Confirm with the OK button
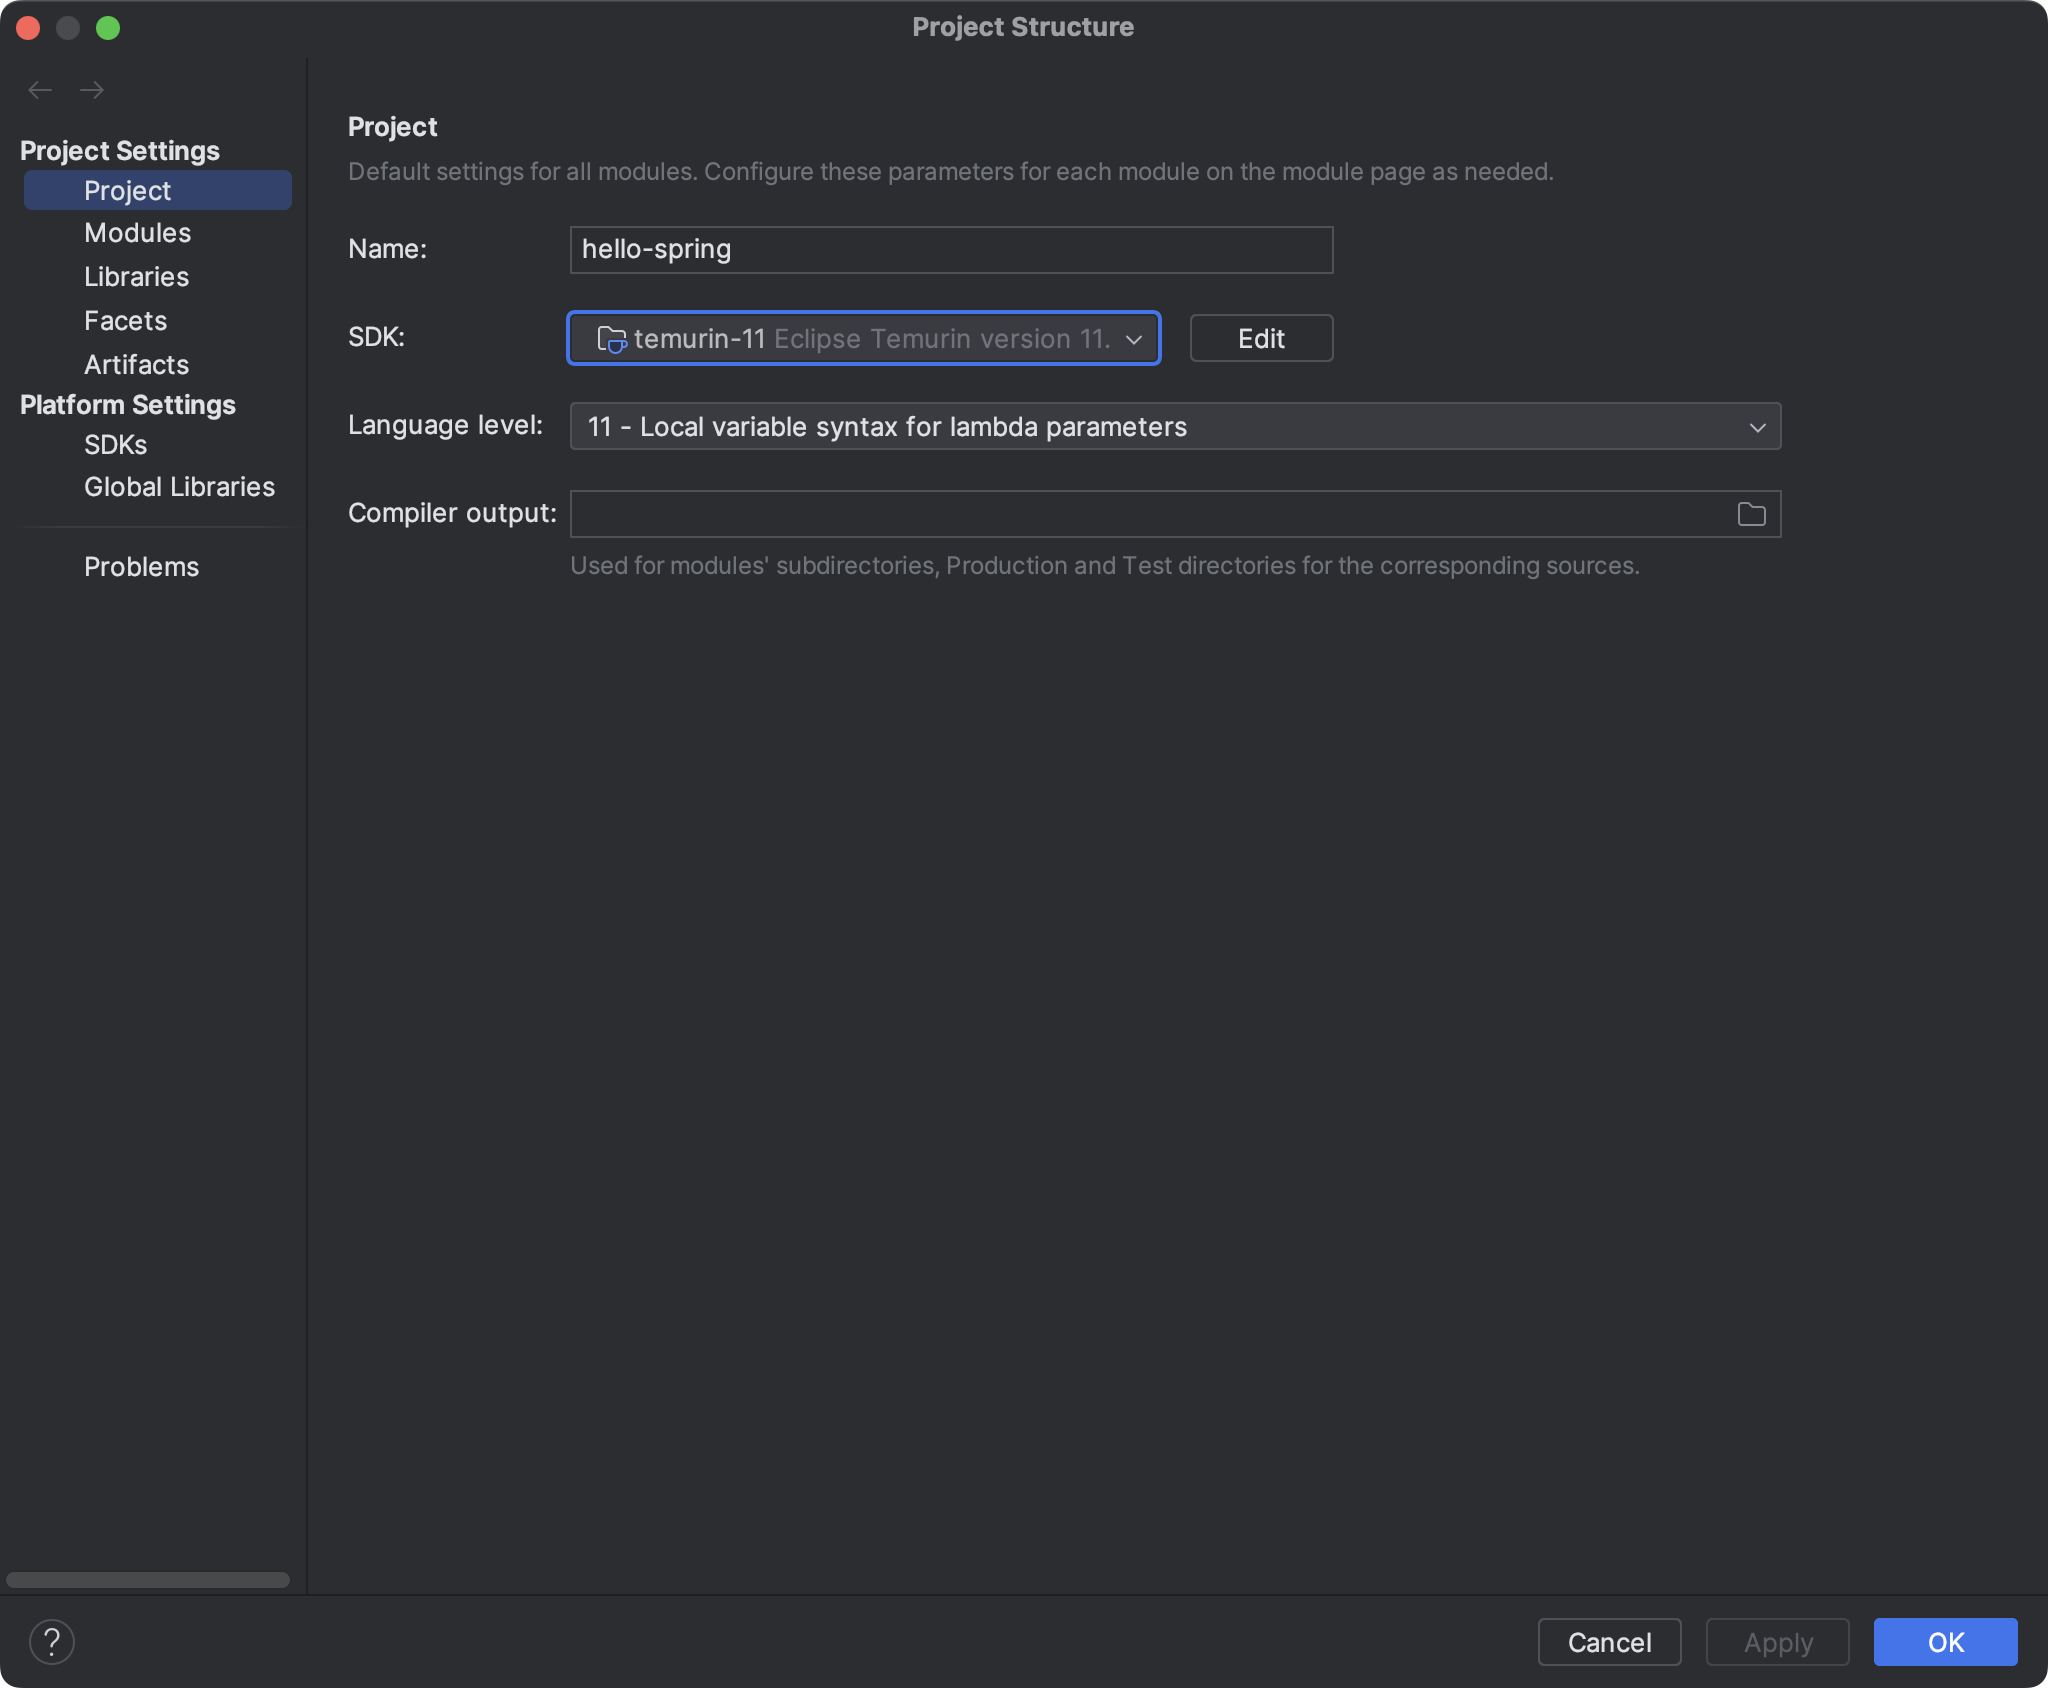The height and width of the screenshot is (1688, 2048). tap(1944, 1642)
